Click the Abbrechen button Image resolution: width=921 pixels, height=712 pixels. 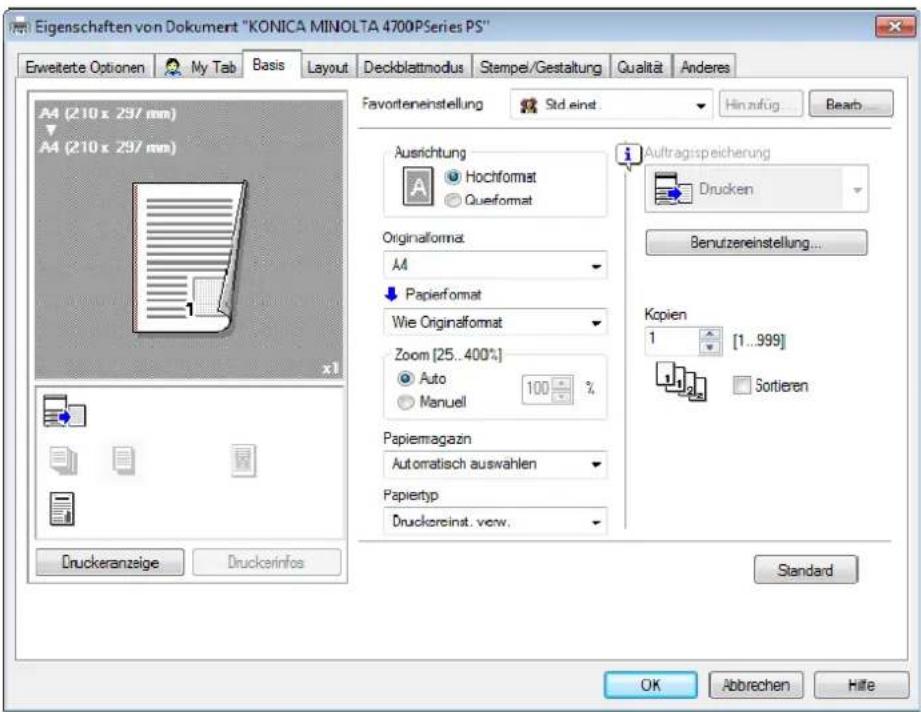(x=756, y=685)
